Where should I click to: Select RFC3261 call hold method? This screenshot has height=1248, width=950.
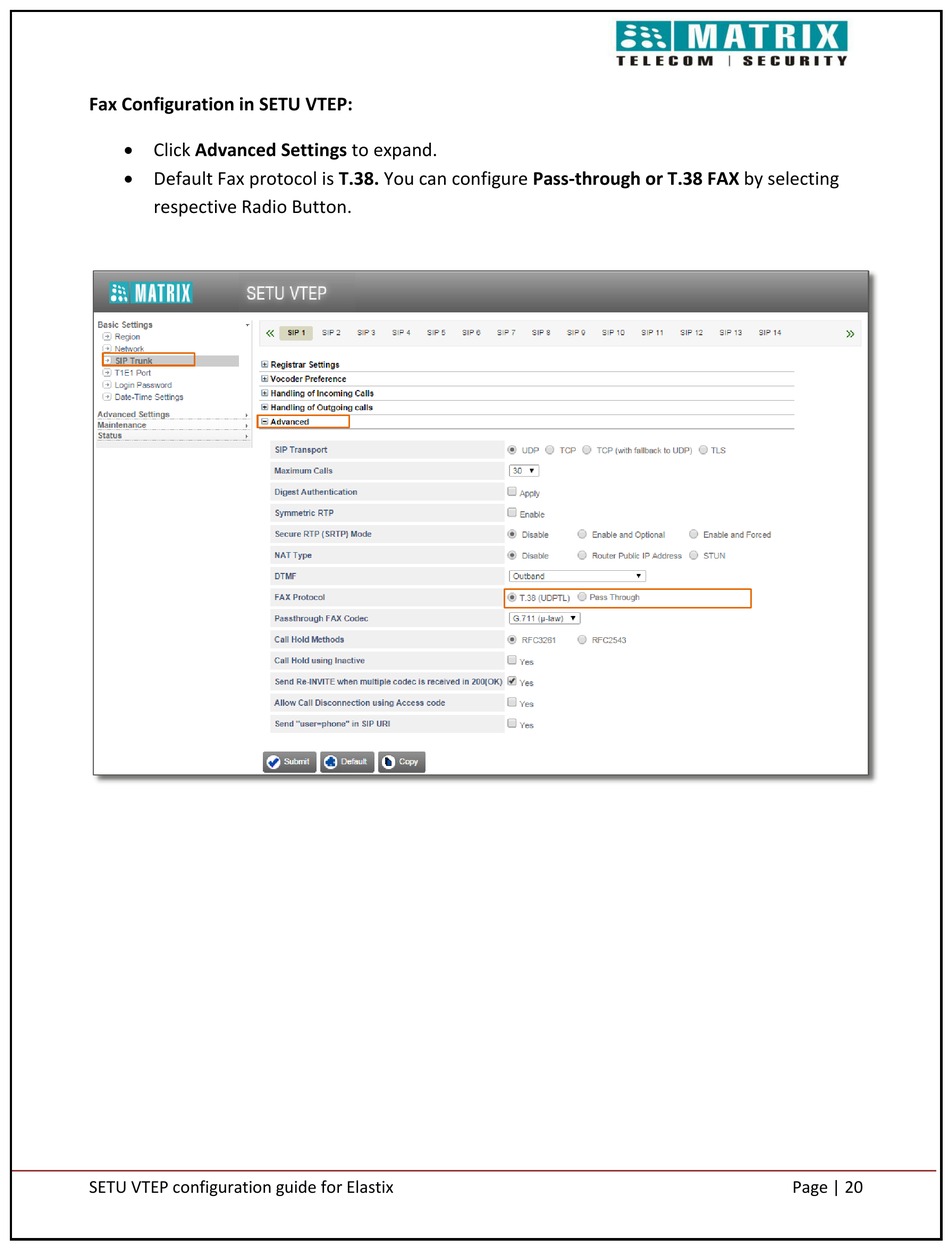point(513,640)
